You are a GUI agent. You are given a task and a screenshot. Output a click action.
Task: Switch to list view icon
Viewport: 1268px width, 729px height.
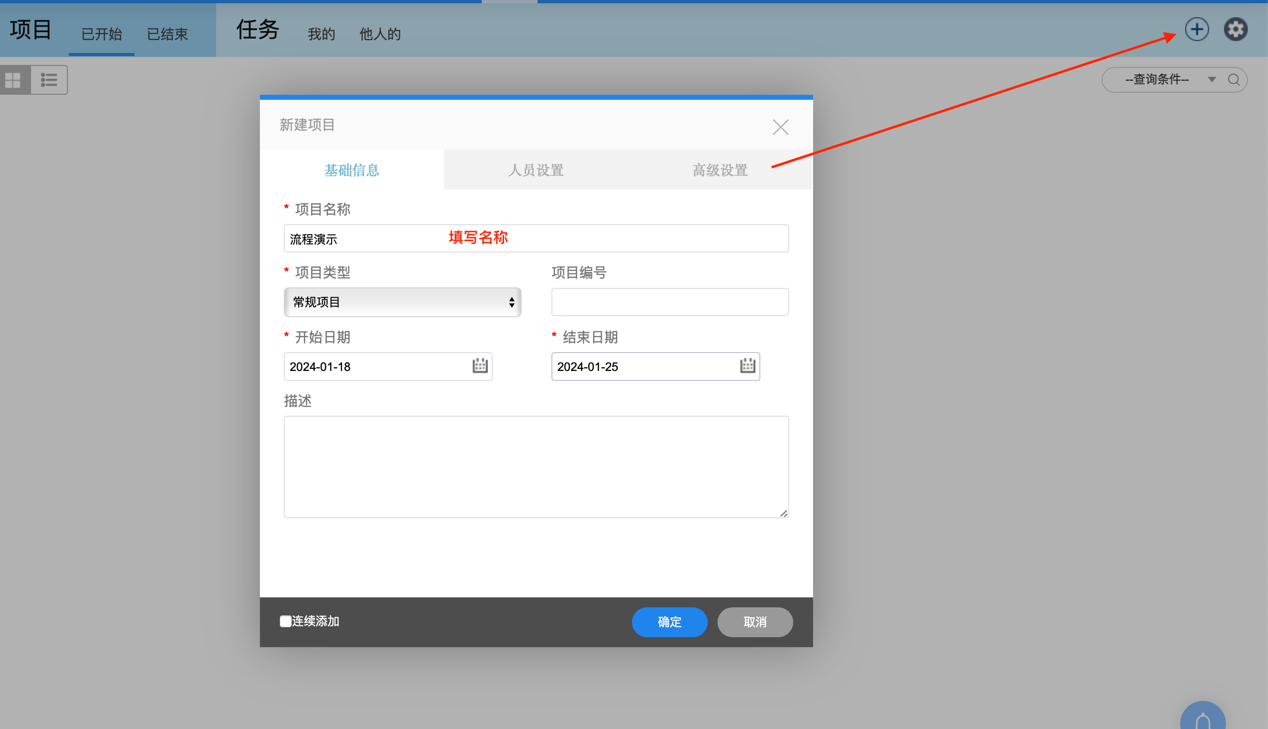point(48,79)
